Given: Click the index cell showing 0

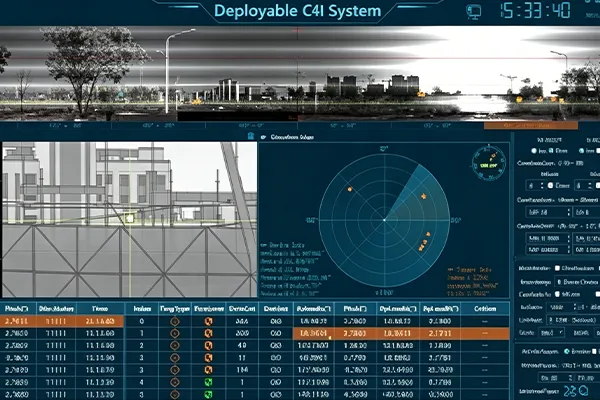Looking at the screenshot, I should point(142,322).
